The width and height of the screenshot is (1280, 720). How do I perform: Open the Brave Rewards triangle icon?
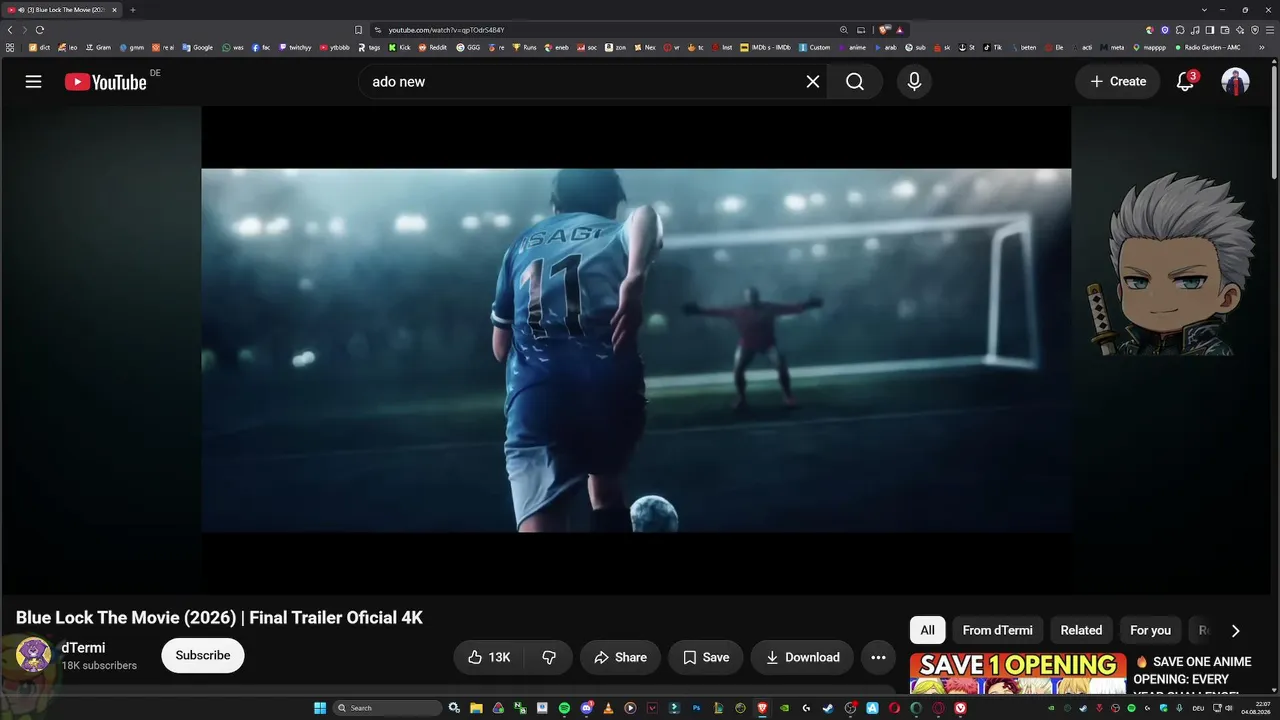point(900,30)
